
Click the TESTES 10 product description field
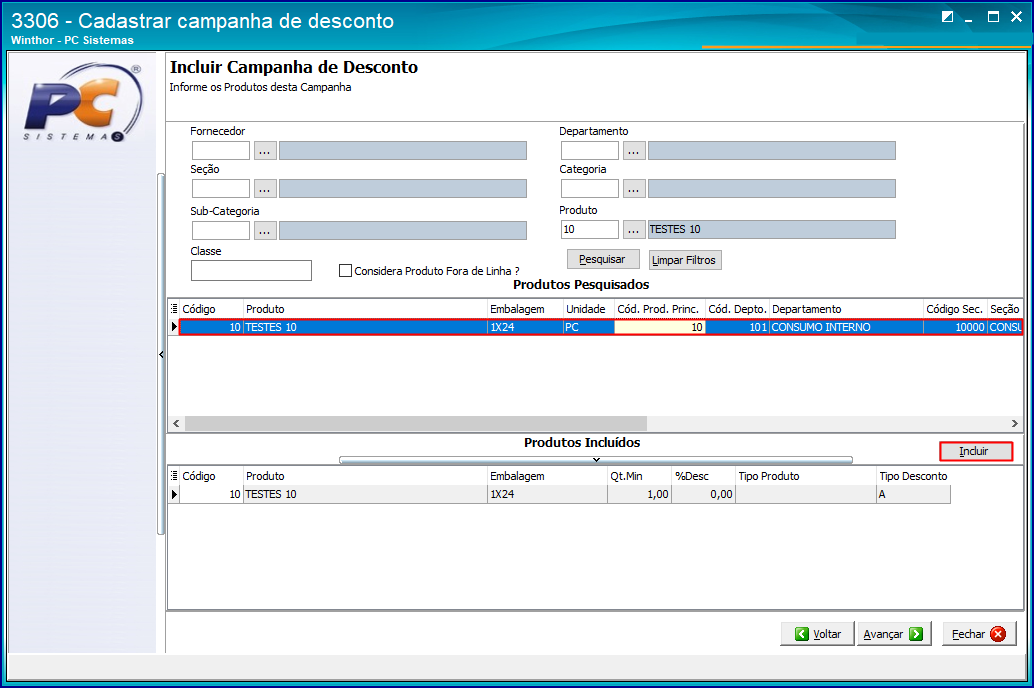[772, 230]
